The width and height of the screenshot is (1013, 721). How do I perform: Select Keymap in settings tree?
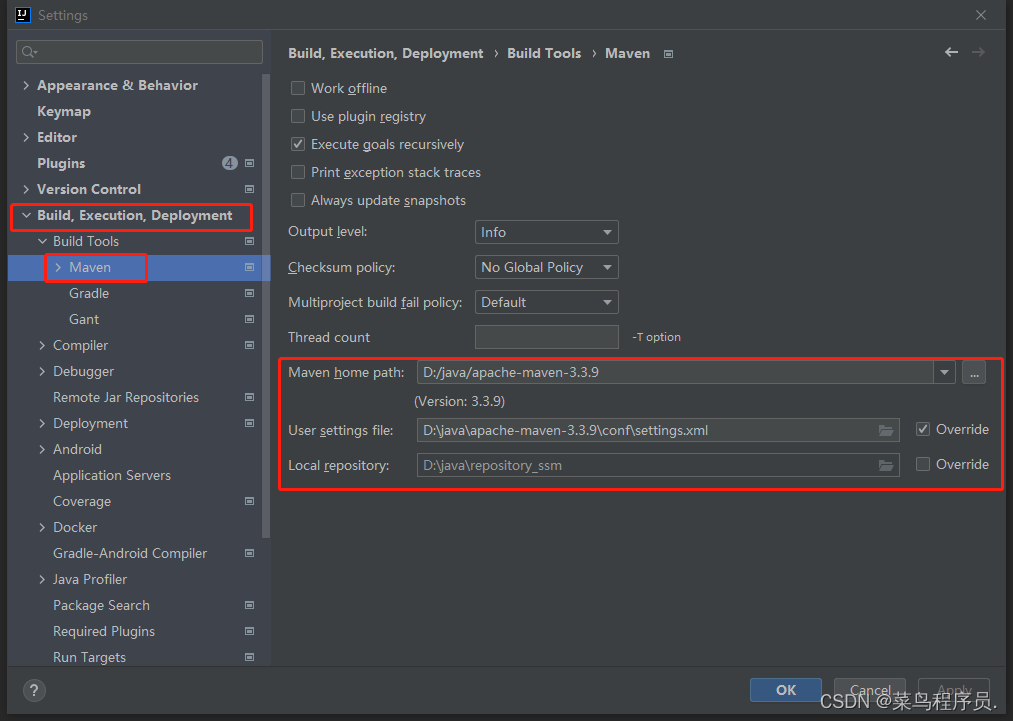[x=64, y=111]
